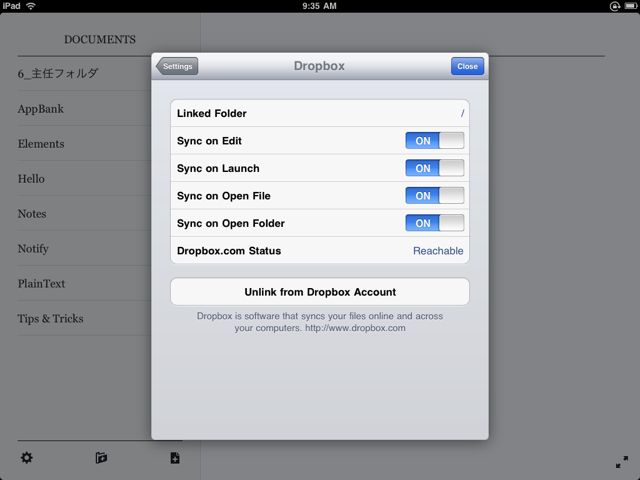Tap the Wi-Fi status icon
This screenshot has width=640, height=480.
click(31, 6)
